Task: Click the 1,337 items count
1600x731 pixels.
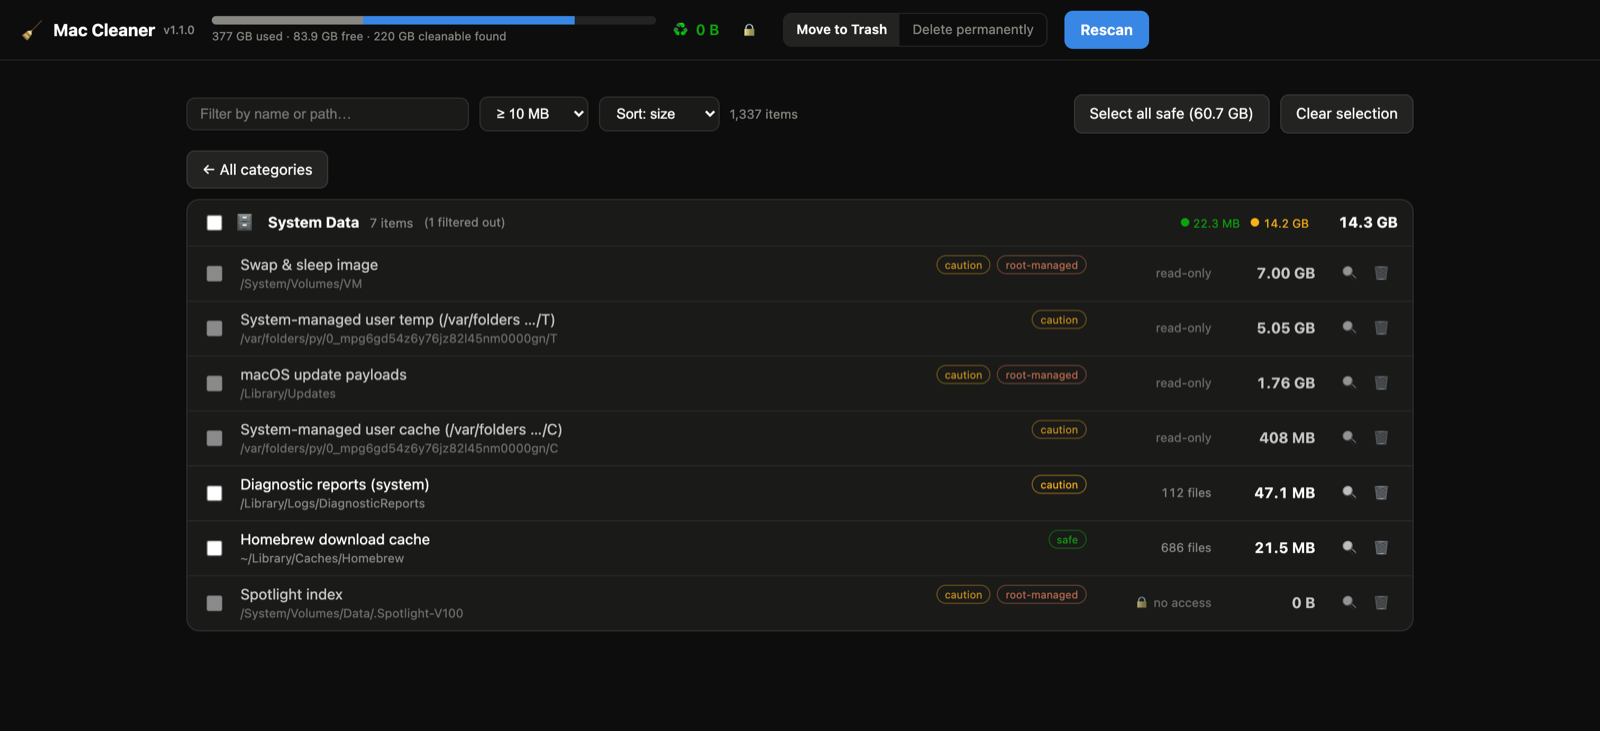Action: point(764,115)
